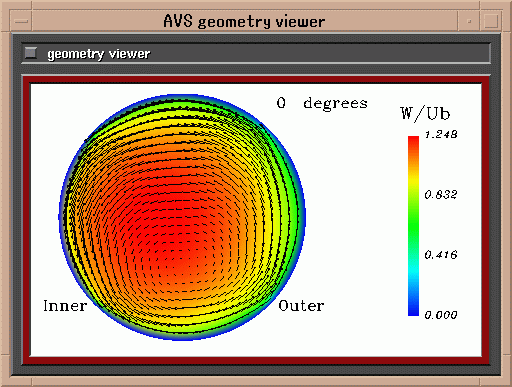The height and width of the screenshot is (387, 512).
Task: Click the small square geometry viewer icon
Action: [x=31, y=53]
